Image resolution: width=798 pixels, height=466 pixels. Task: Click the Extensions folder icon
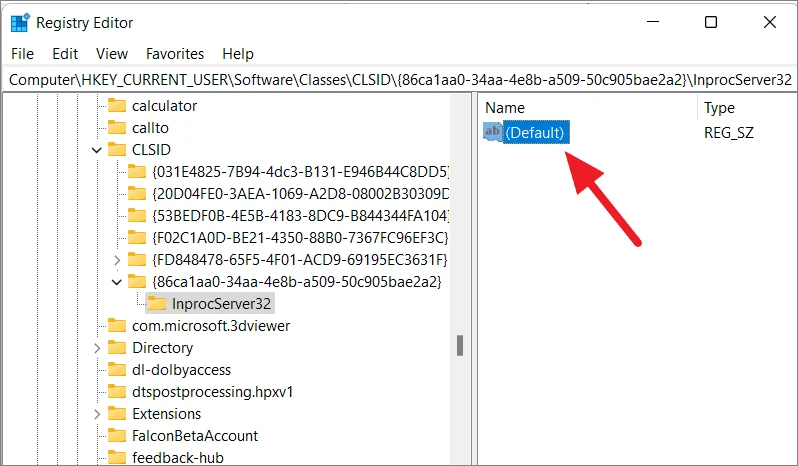tap(117, 414)
